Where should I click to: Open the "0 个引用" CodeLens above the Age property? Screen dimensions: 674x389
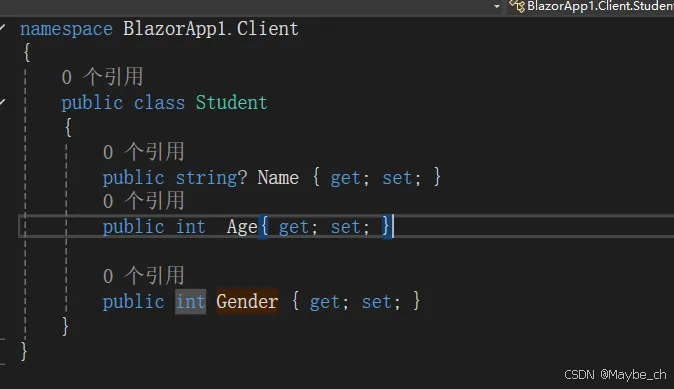click(x=144, y=201)
